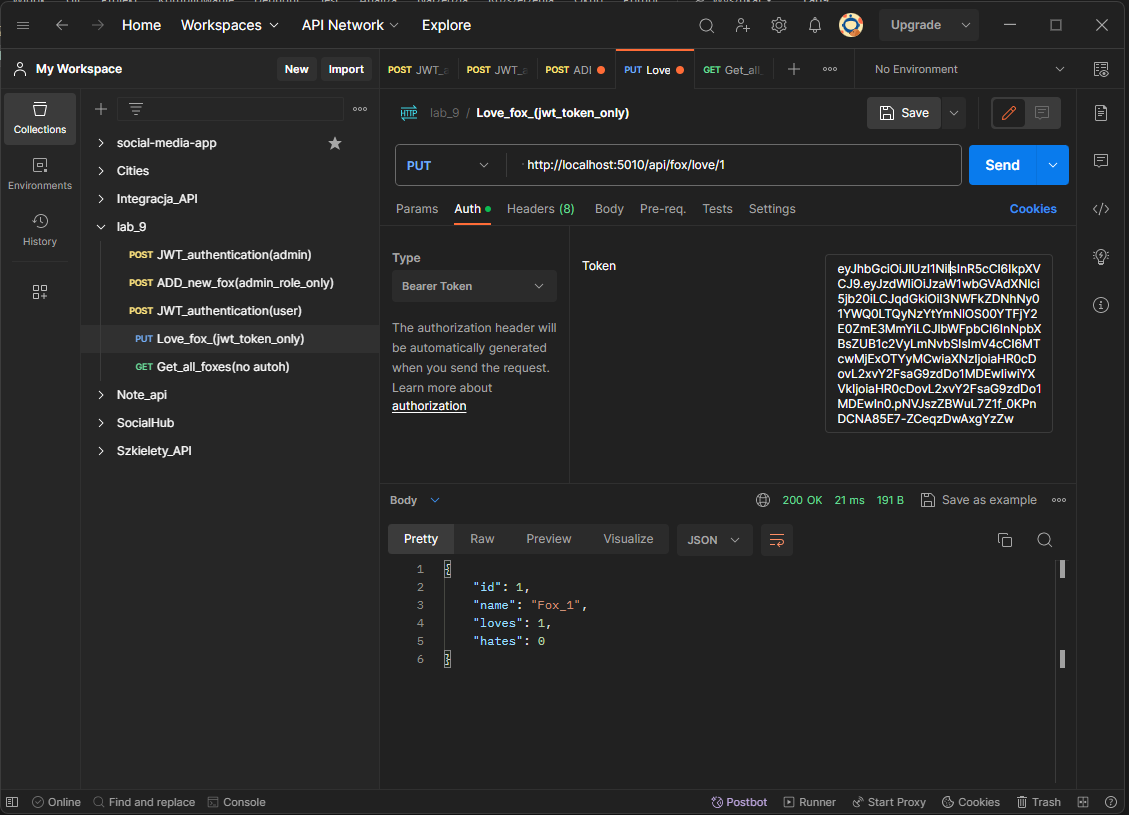Click the Save button

904,113
